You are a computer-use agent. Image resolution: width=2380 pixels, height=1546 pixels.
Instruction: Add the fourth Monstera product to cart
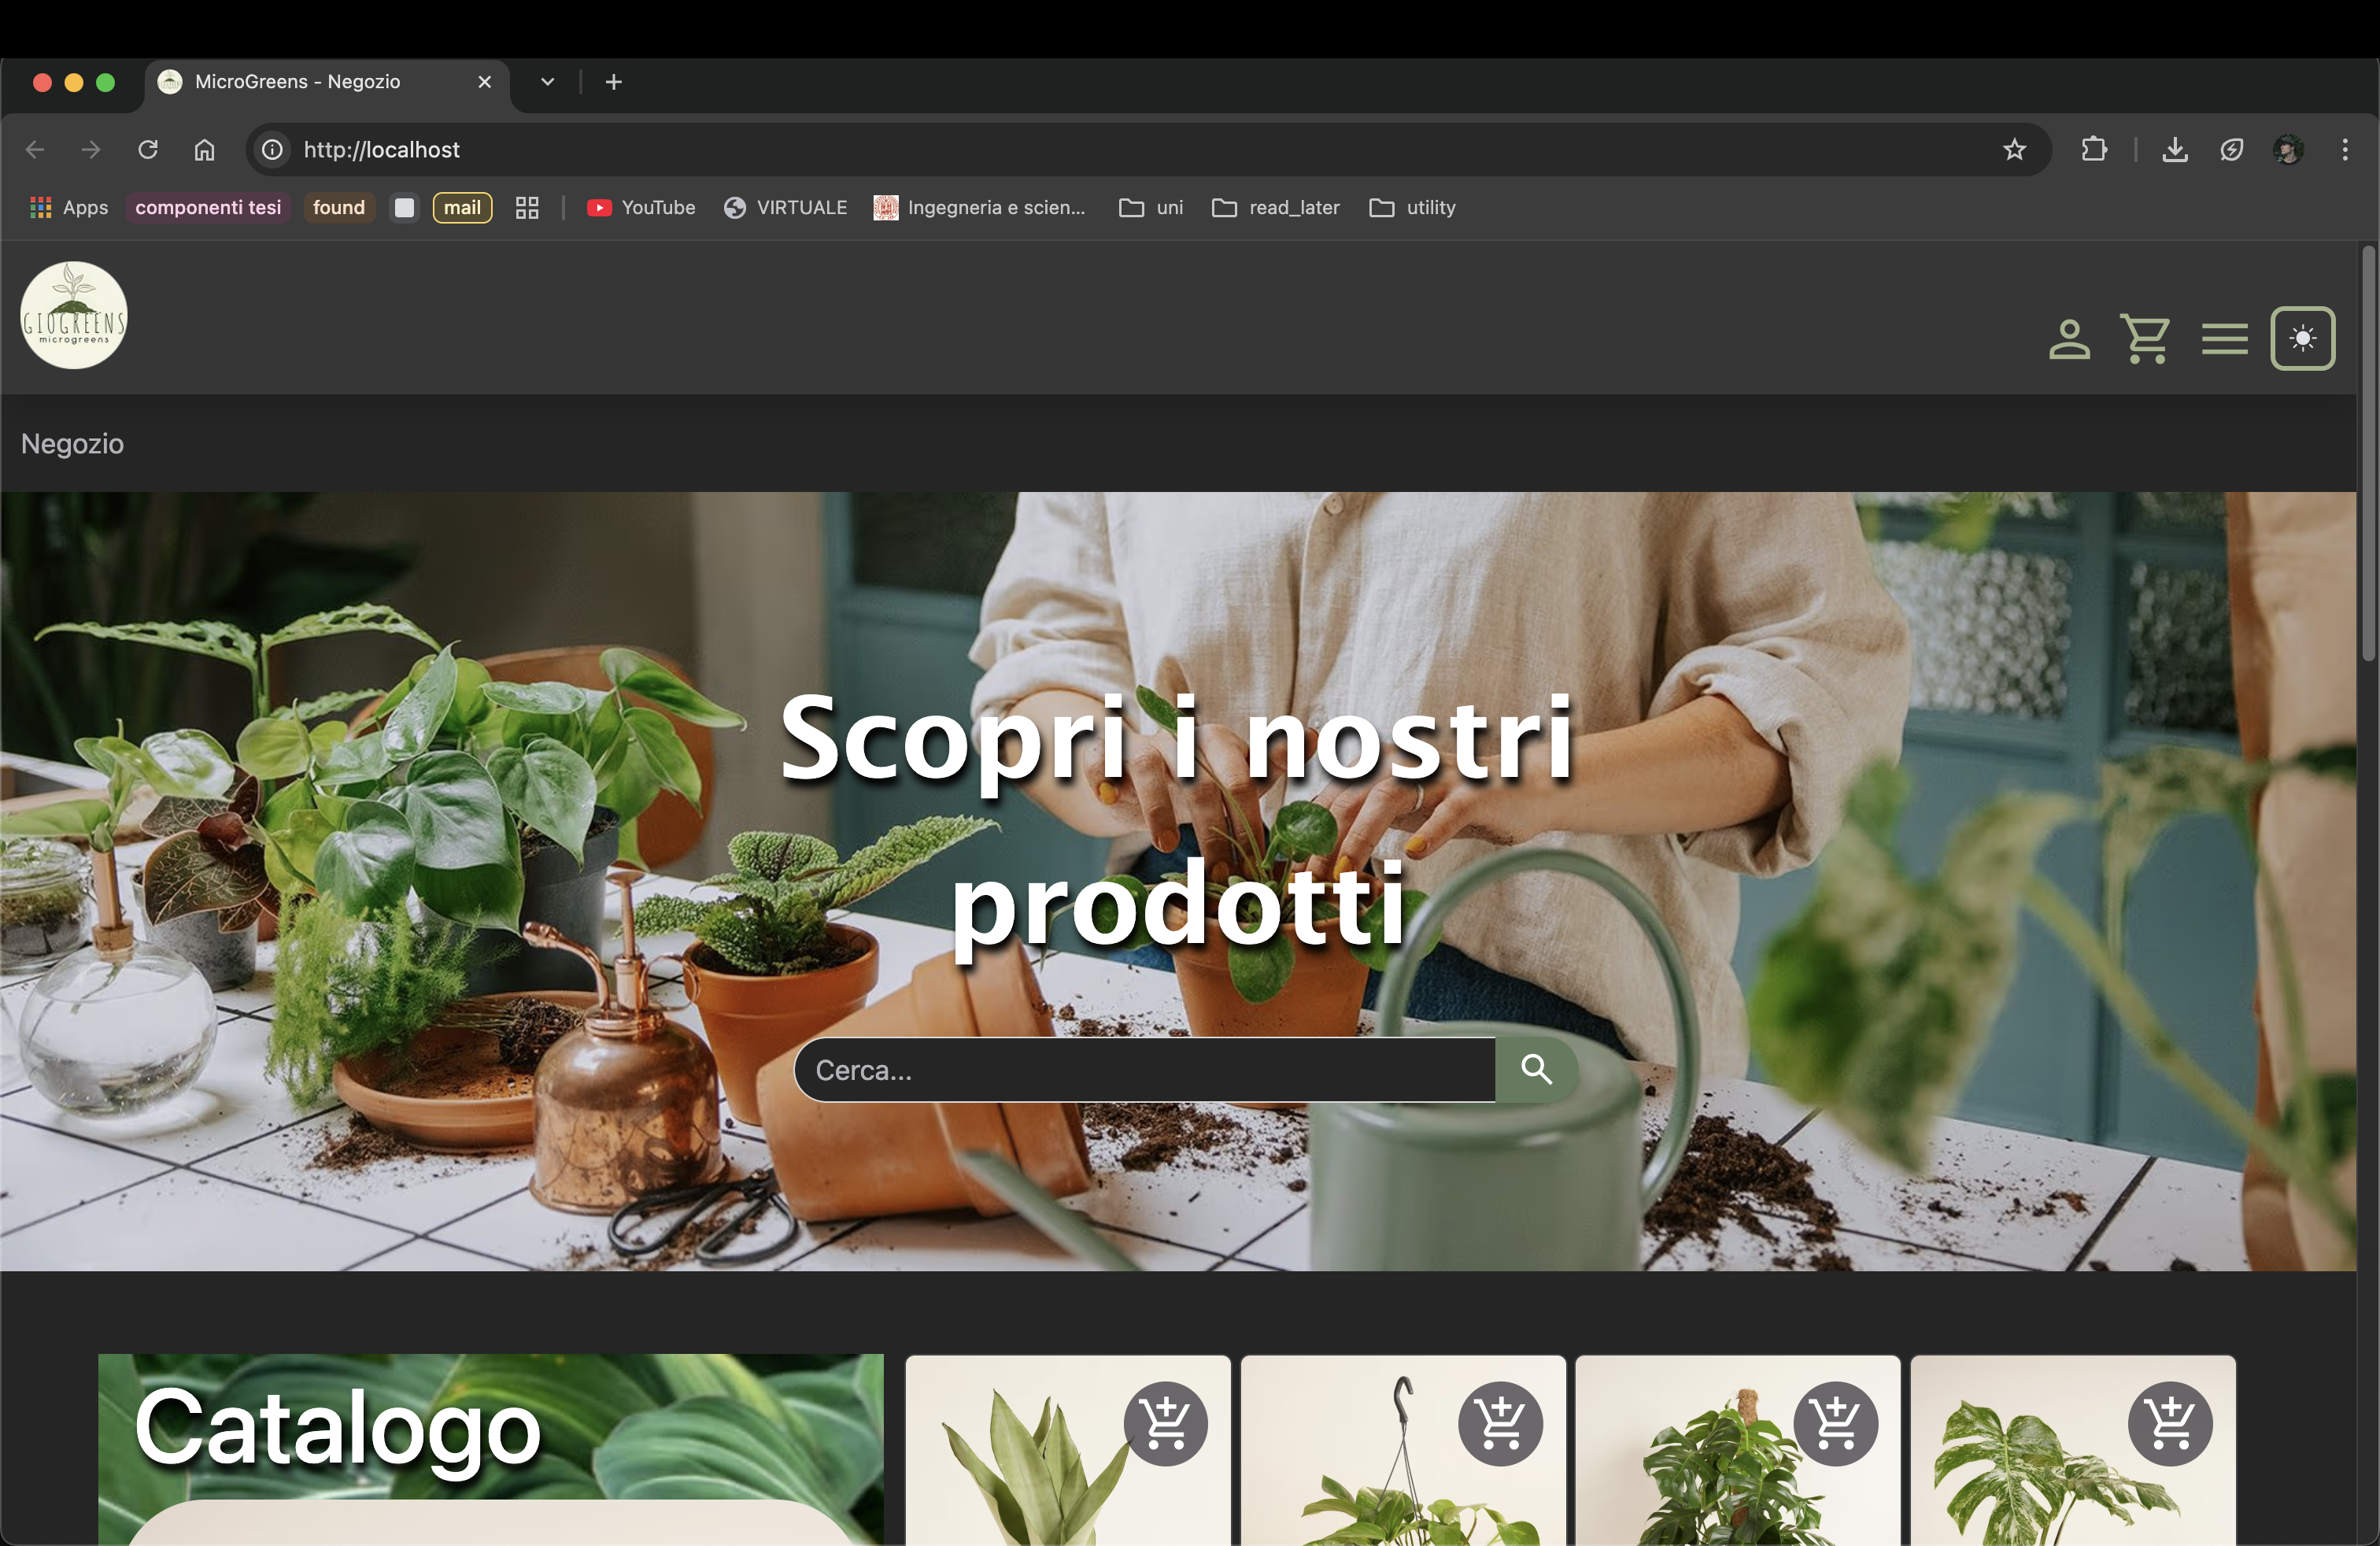pos(2169,1423)
